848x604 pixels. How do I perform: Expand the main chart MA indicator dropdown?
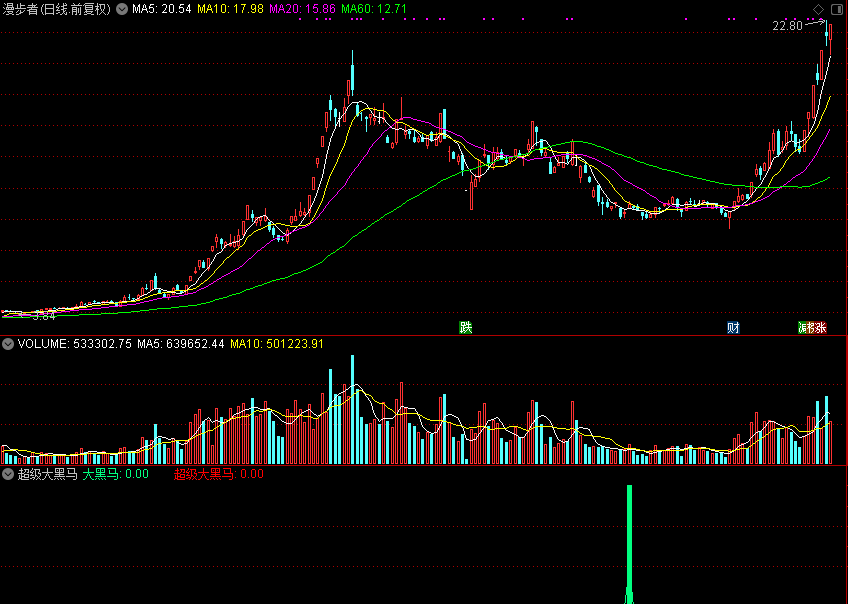[122, 9]
